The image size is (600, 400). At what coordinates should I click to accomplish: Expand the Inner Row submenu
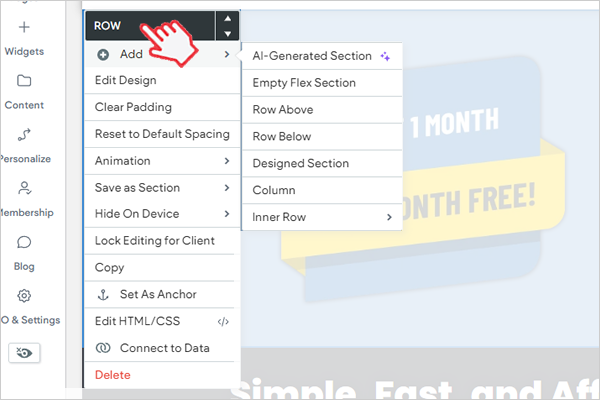[390, 217]
